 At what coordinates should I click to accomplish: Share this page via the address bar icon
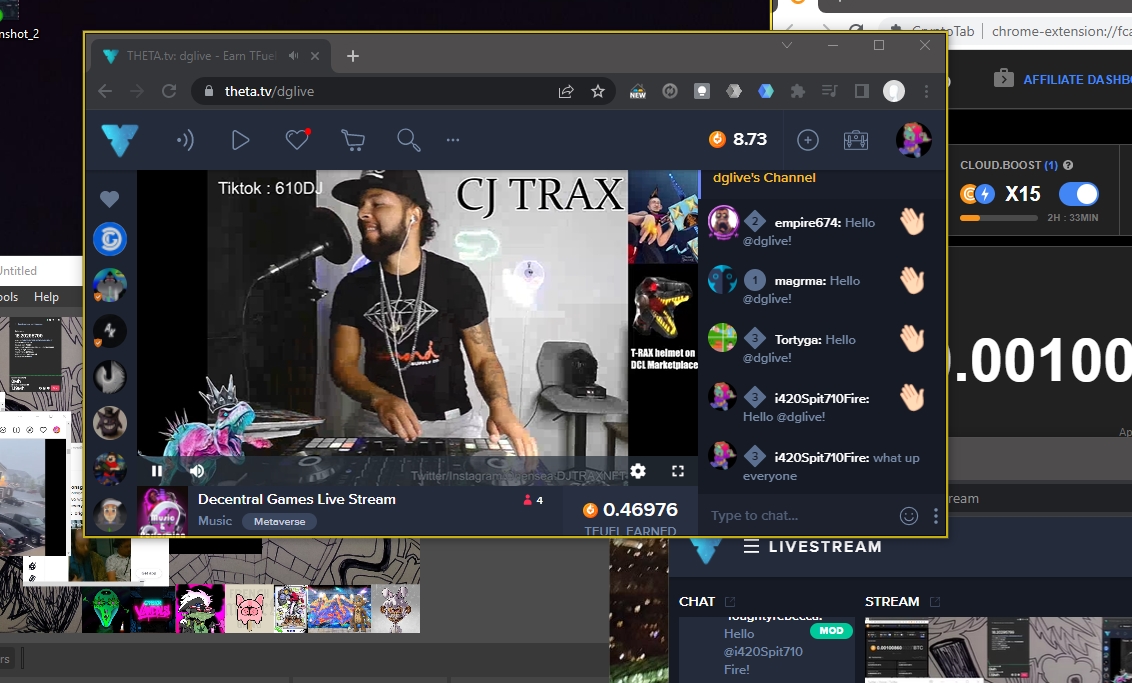point(566,91)
